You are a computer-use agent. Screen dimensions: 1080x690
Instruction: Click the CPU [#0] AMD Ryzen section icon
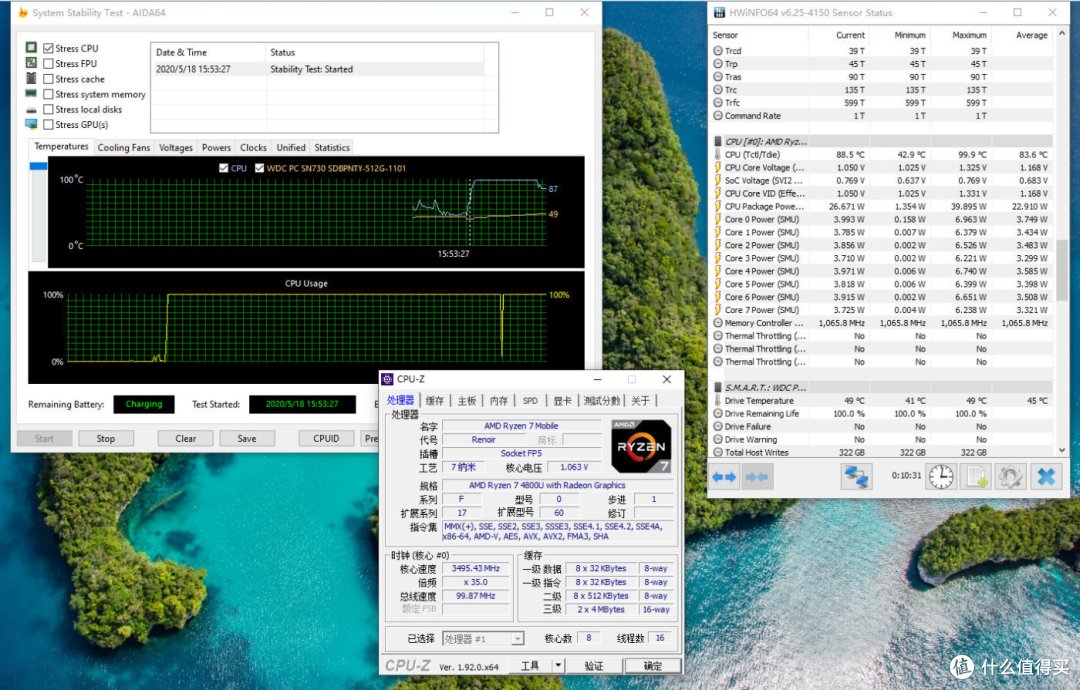point(718,141)
